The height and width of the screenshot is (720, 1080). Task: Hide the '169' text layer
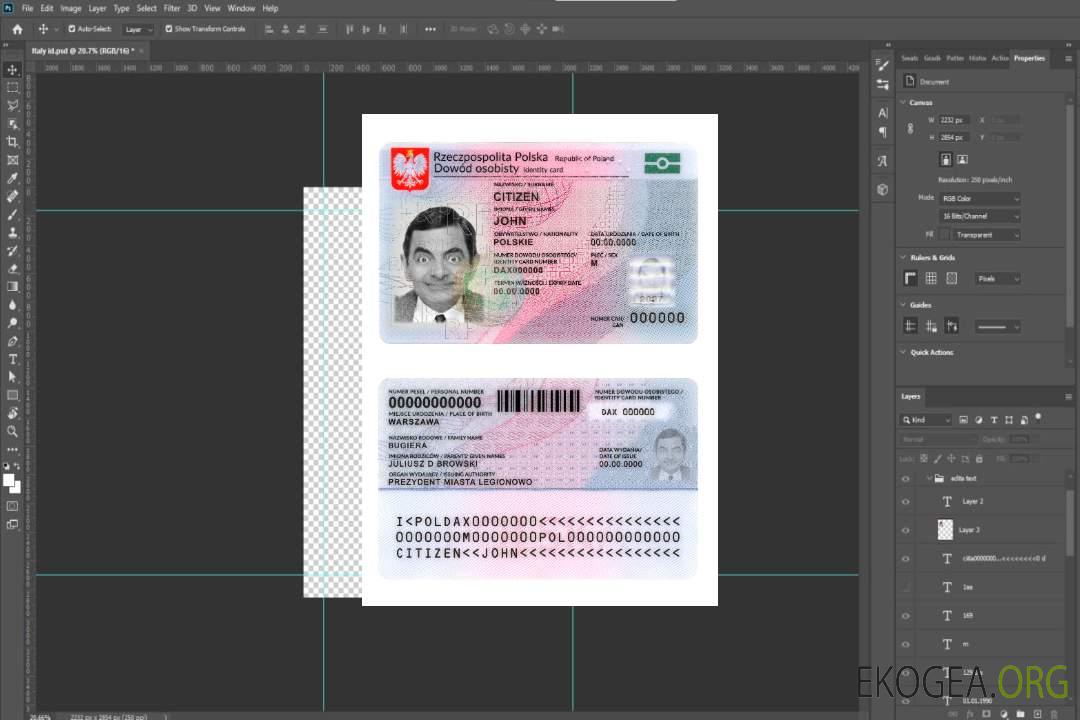[x=906, y=616]
